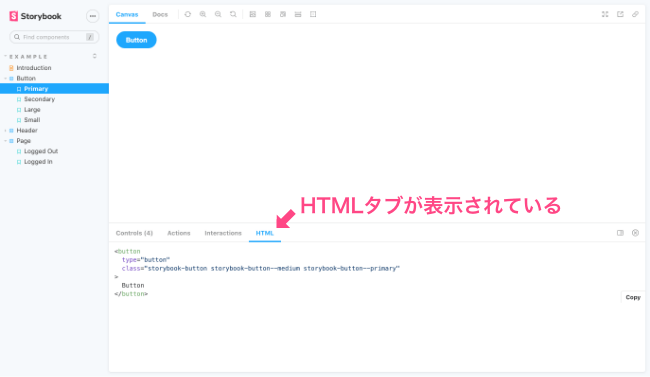Viewport: 650px width, 377px height.
Task: Toggle the outline tool in toolbar
Action: pyautogui.click(x=313, y=14)
